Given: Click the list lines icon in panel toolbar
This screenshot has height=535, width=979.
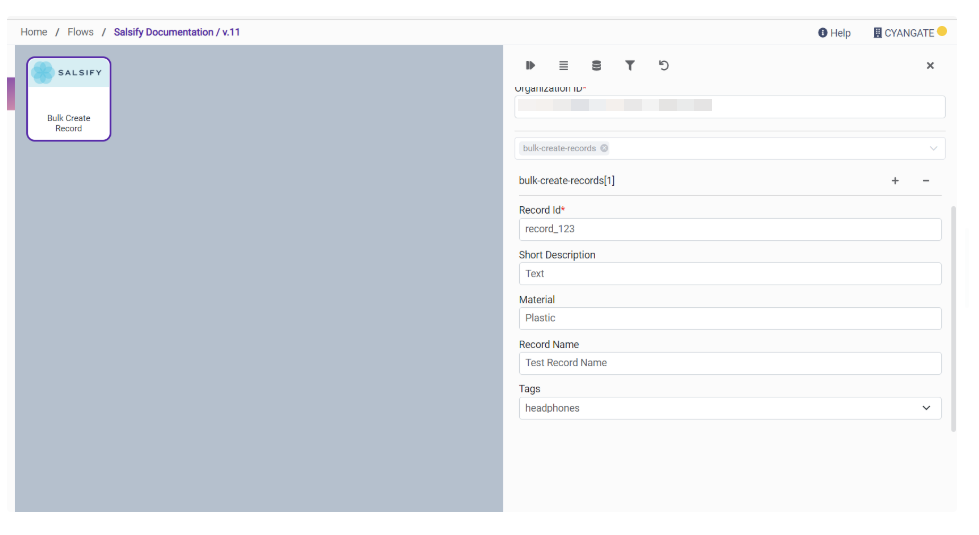Looking at the screenshot, I should pos(563,66).
